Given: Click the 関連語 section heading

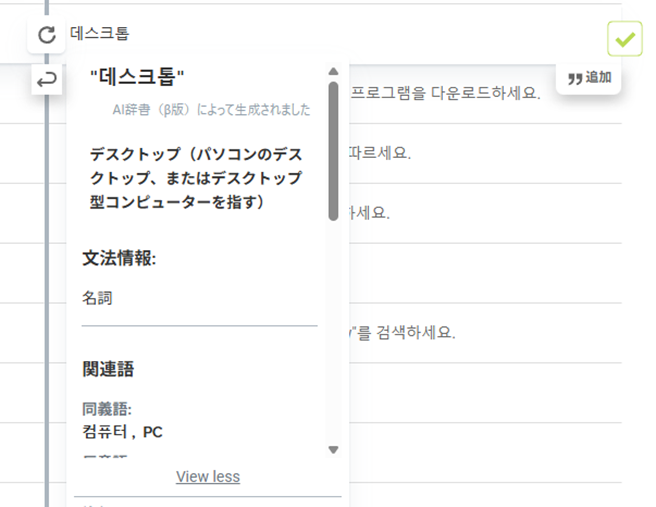Looking at the screenshot, I should (x=108, y=370).
